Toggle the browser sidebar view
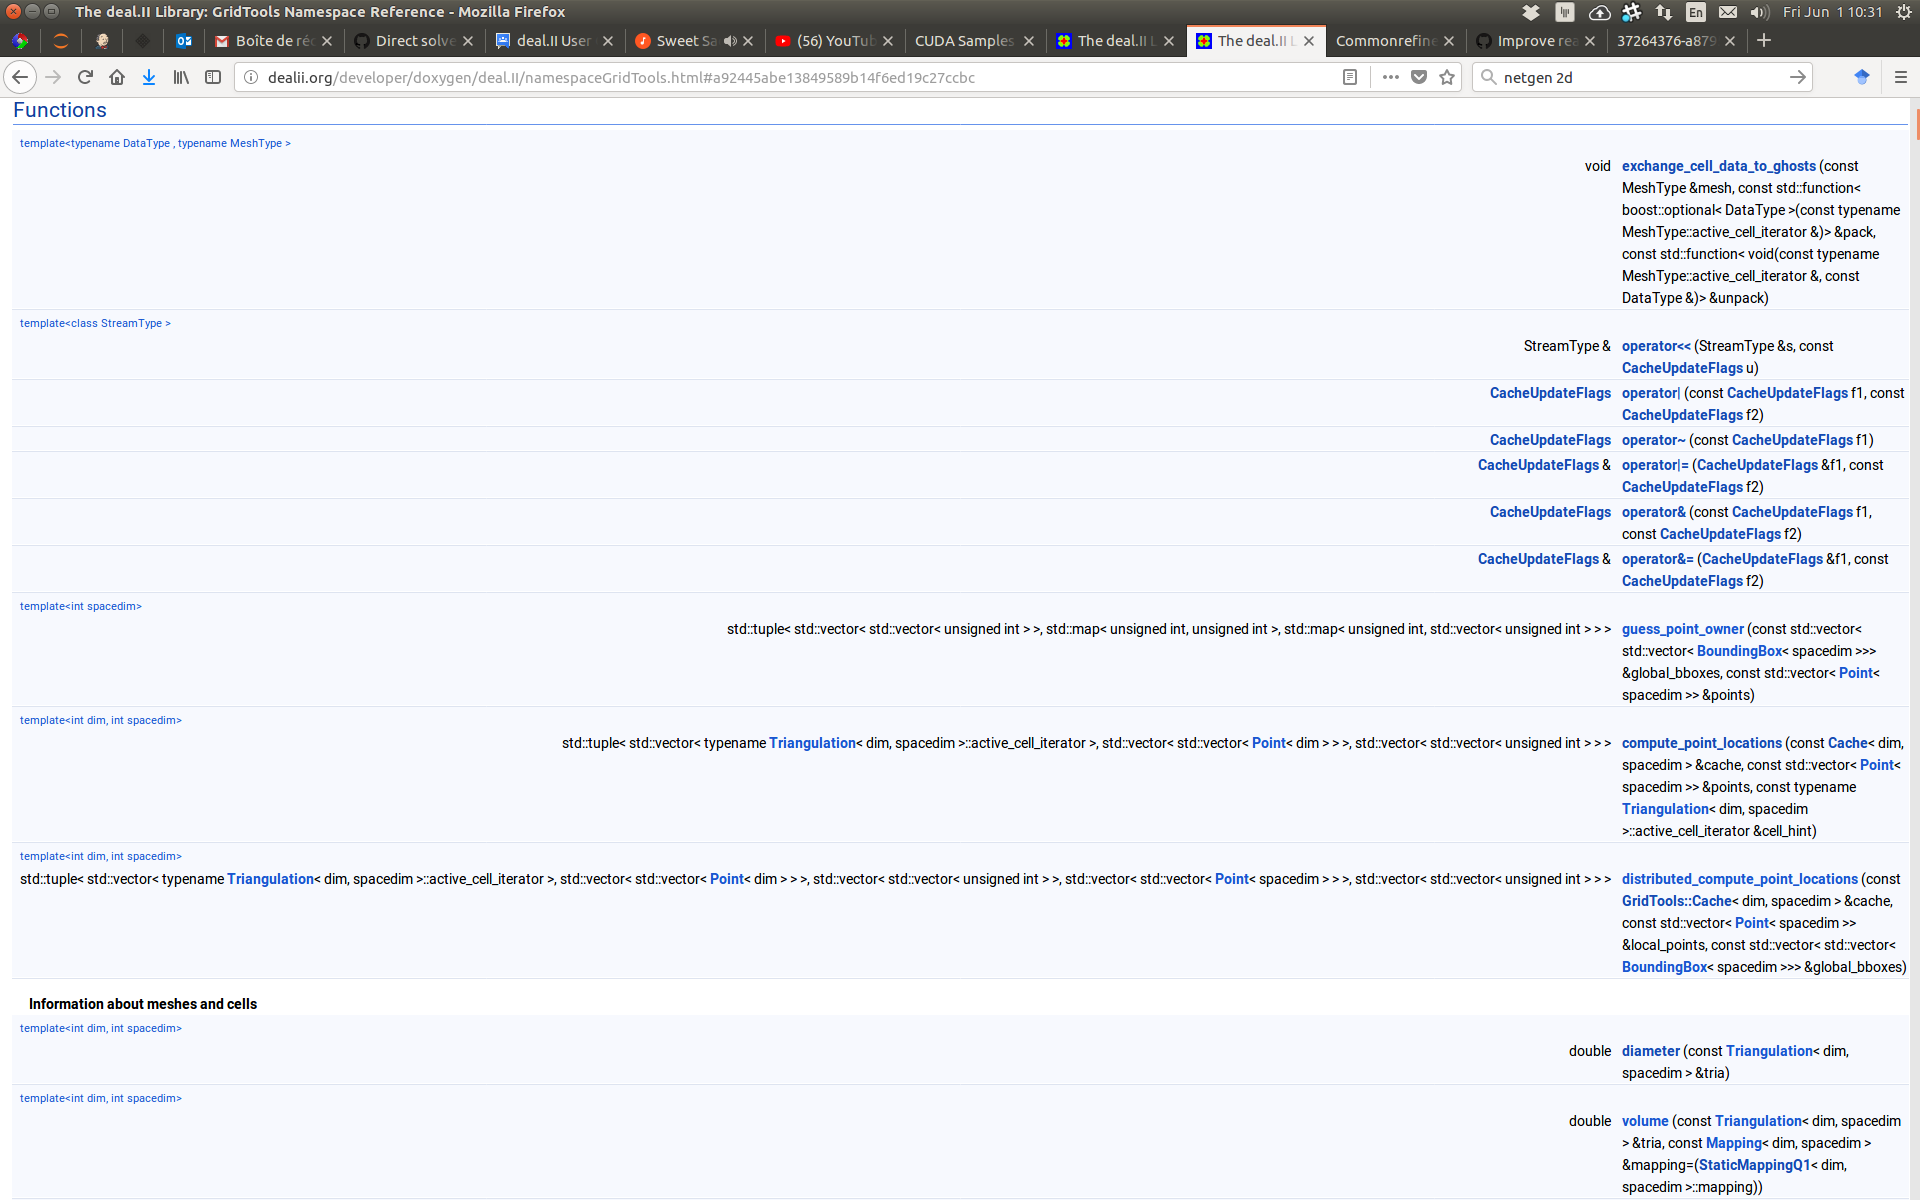Image resolution: width=1920 pixels, height=1200 pixels. [213, 77]
